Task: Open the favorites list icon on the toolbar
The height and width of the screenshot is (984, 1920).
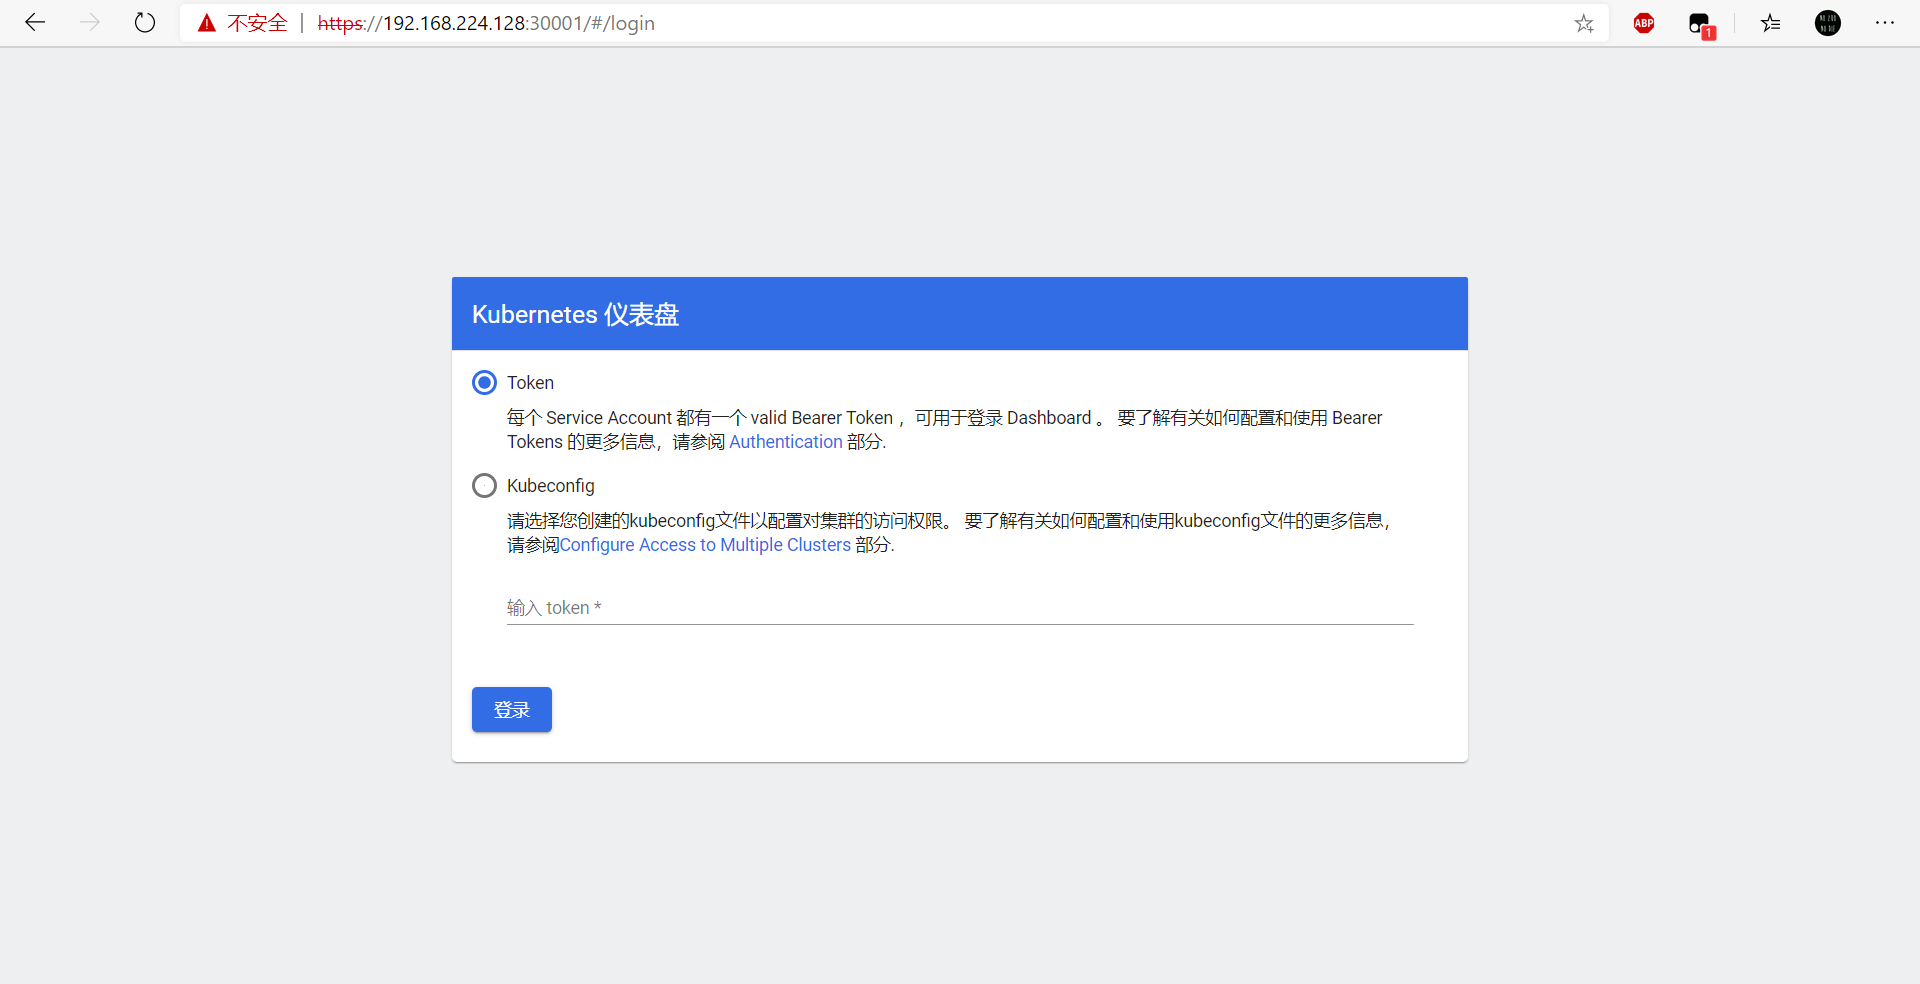Action: (x=1770, y=23)
